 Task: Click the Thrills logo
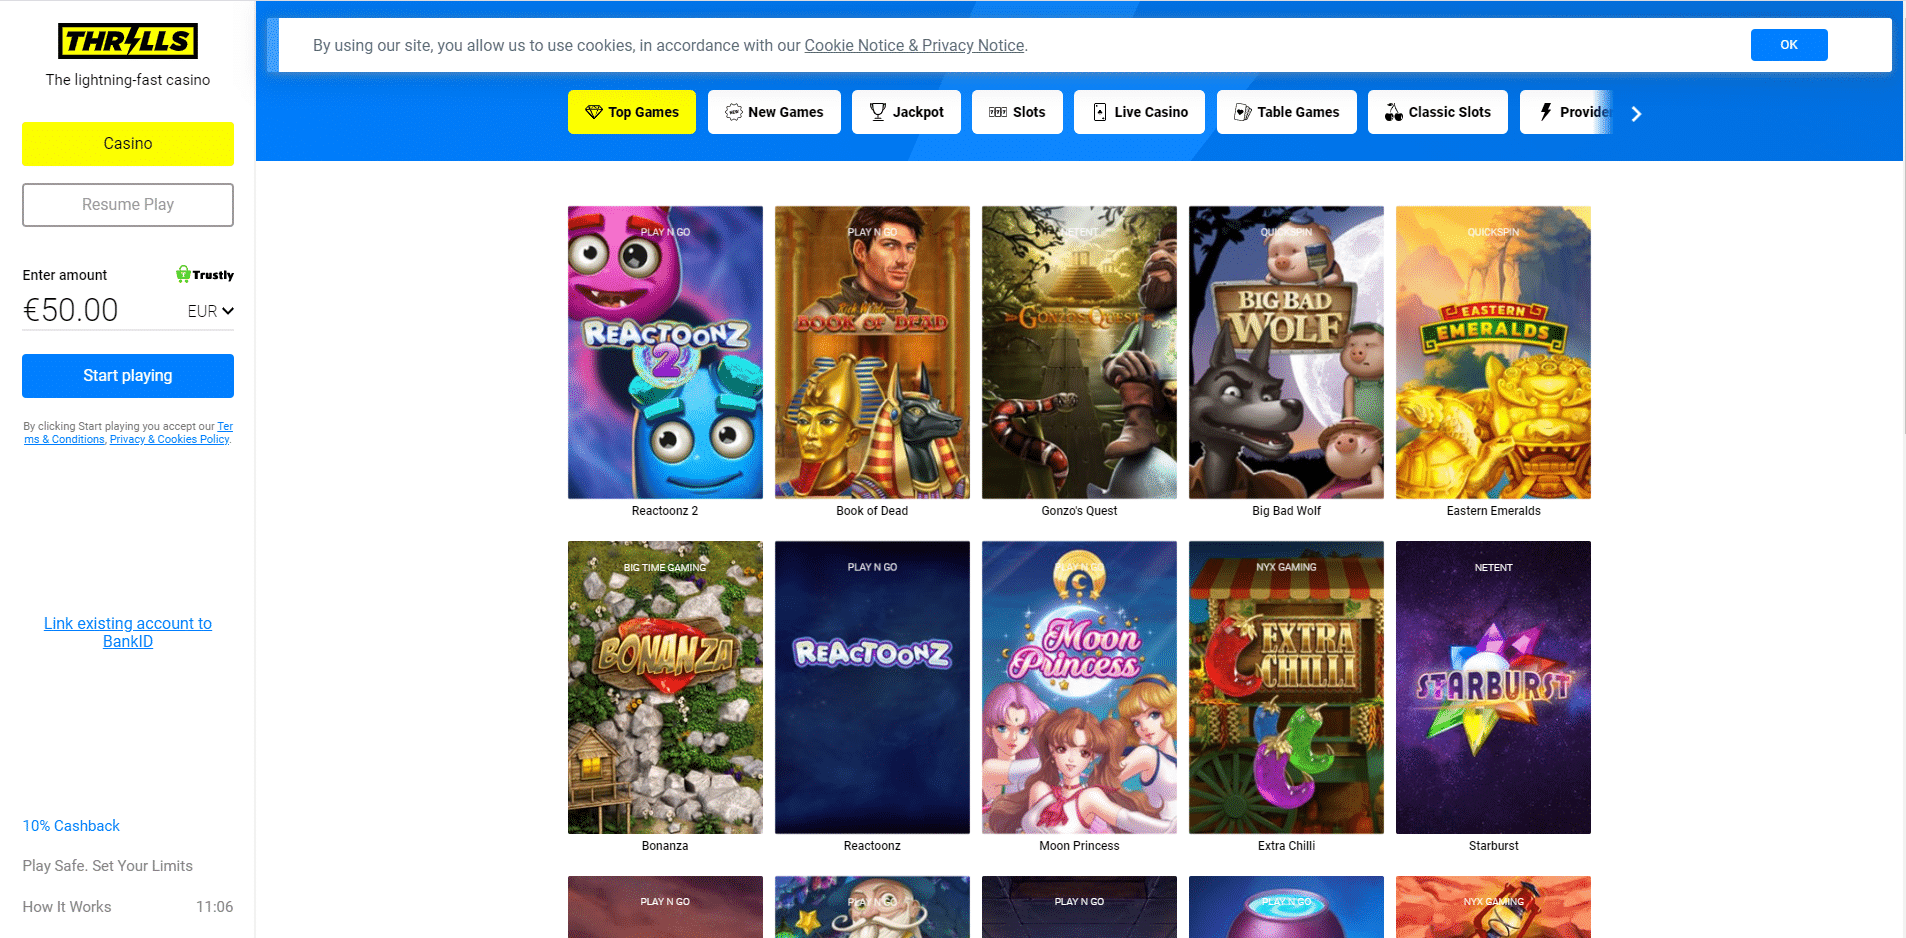click(x=128, y=41)
